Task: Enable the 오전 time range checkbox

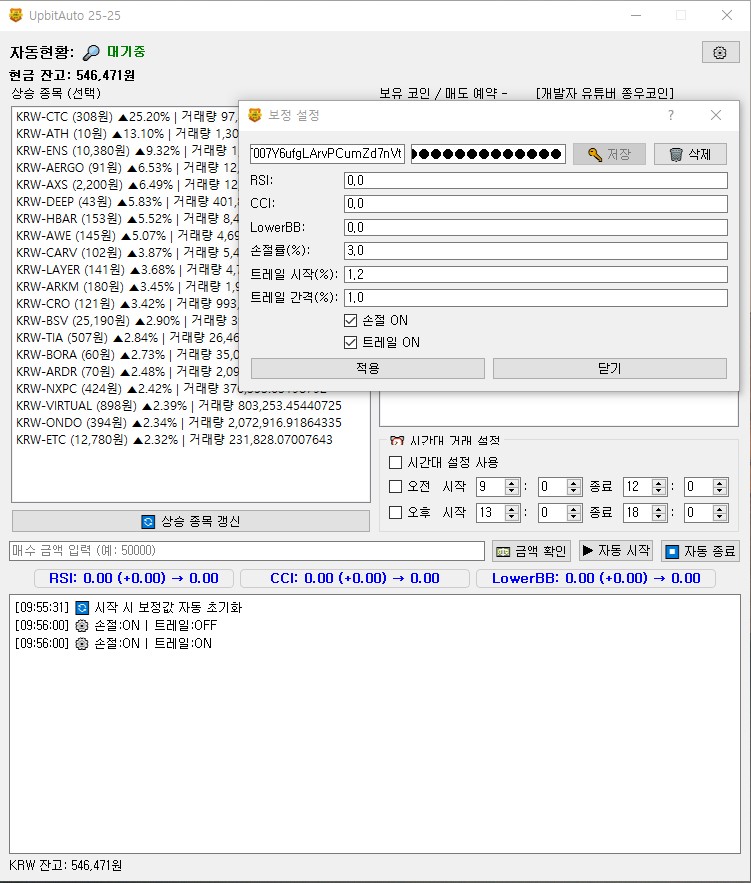Action: (x=395, y=487)
